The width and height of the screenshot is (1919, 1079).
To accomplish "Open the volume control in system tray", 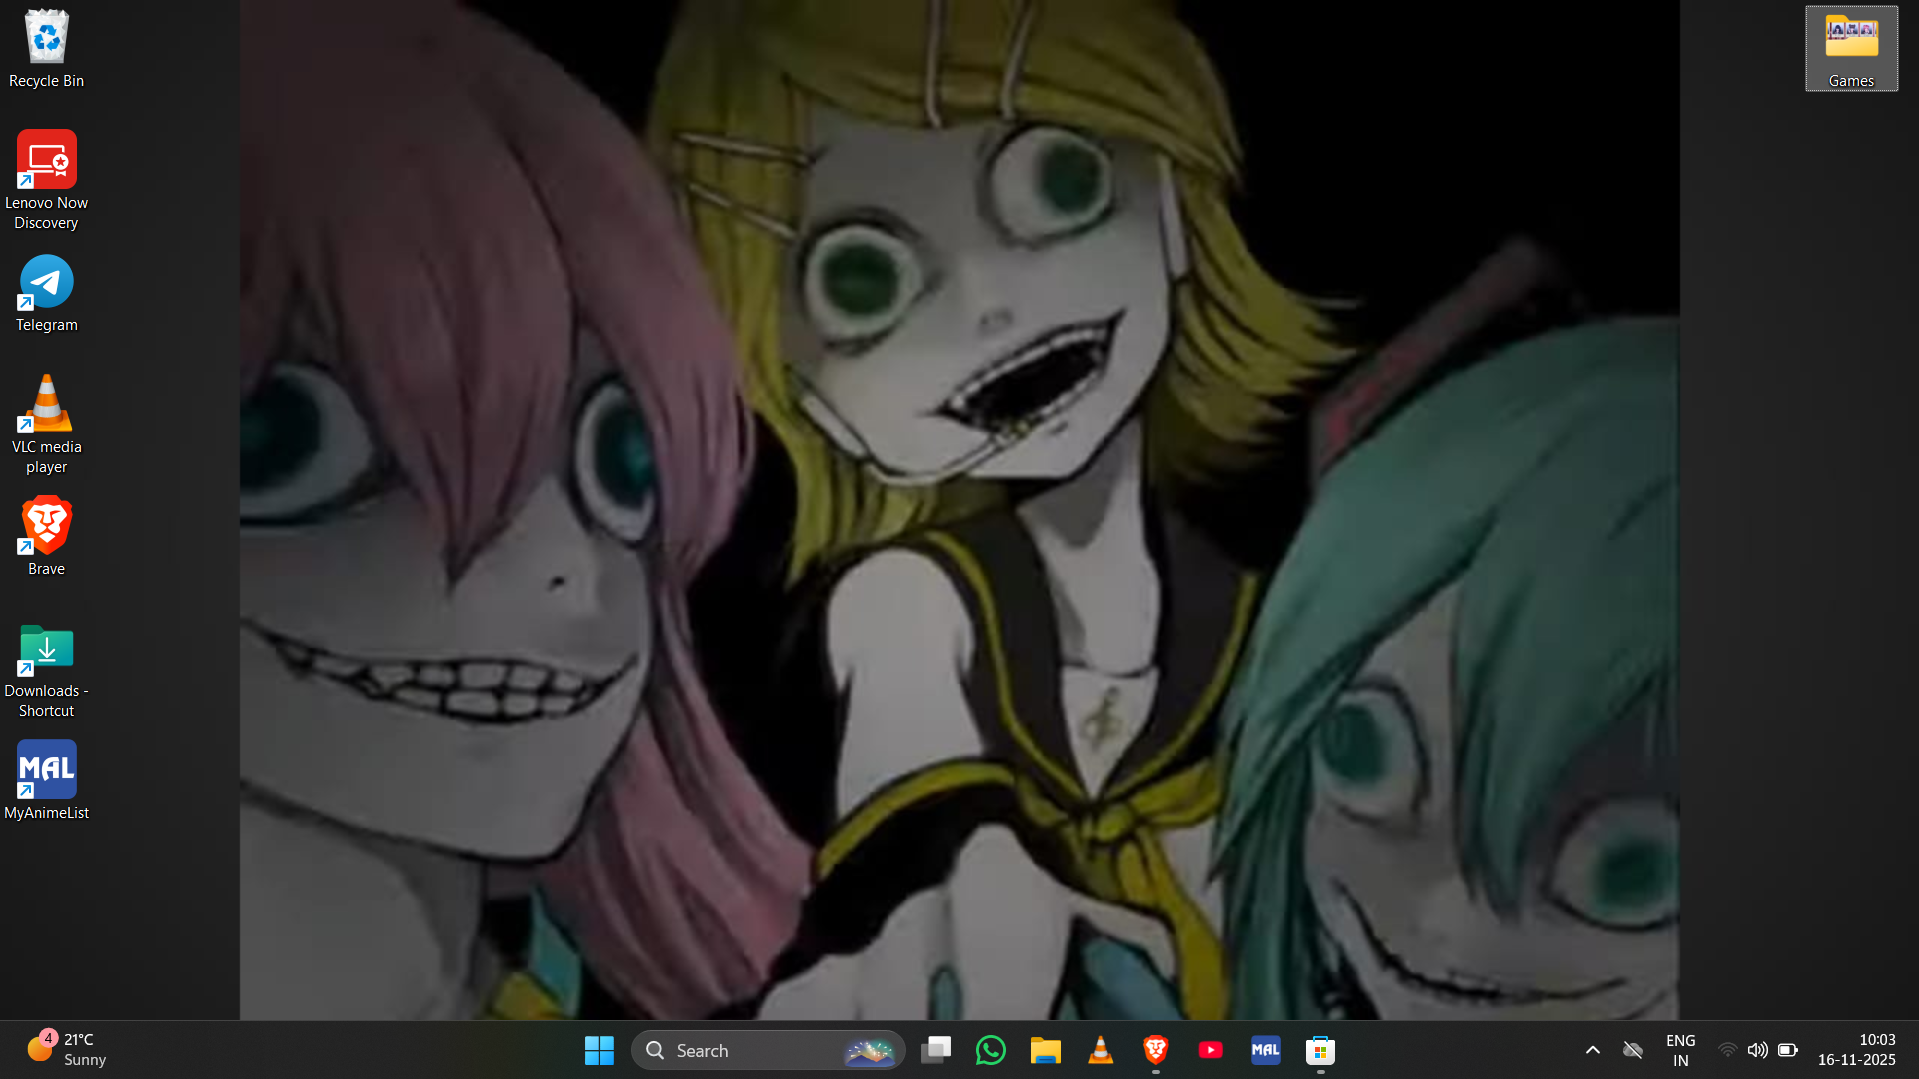I will point(1757,1050).
